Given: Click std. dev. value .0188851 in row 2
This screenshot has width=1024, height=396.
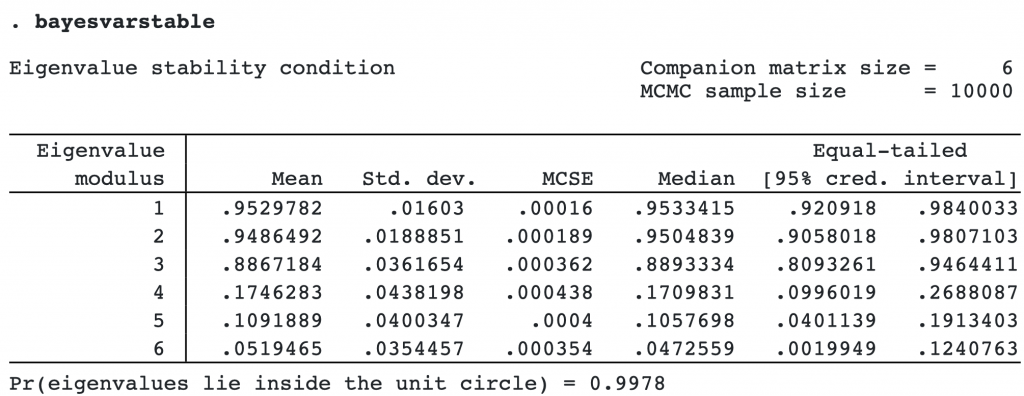Looking at the screenshot, I should click(413, 236).
